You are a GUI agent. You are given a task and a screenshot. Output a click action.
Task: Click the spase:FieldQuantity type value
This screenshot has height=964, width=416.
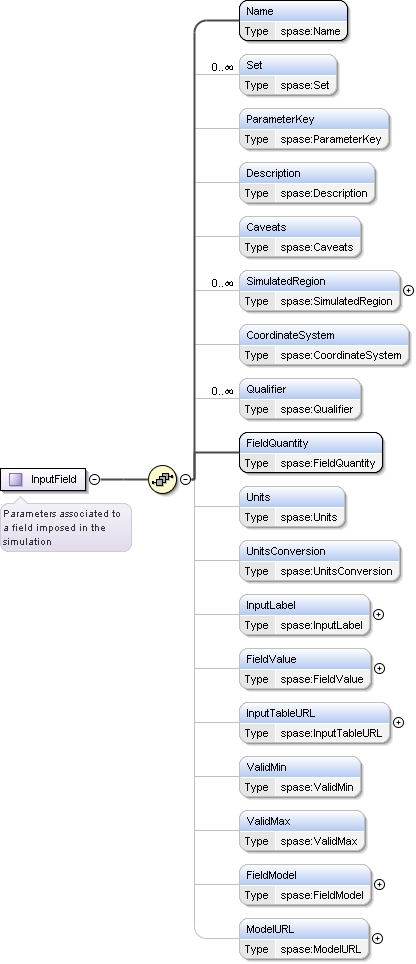[x=328, y=464]
